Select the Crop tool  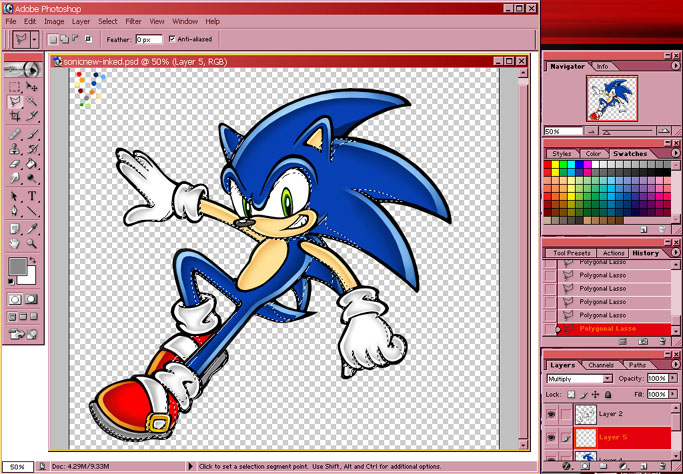click(x=15, y=116)
